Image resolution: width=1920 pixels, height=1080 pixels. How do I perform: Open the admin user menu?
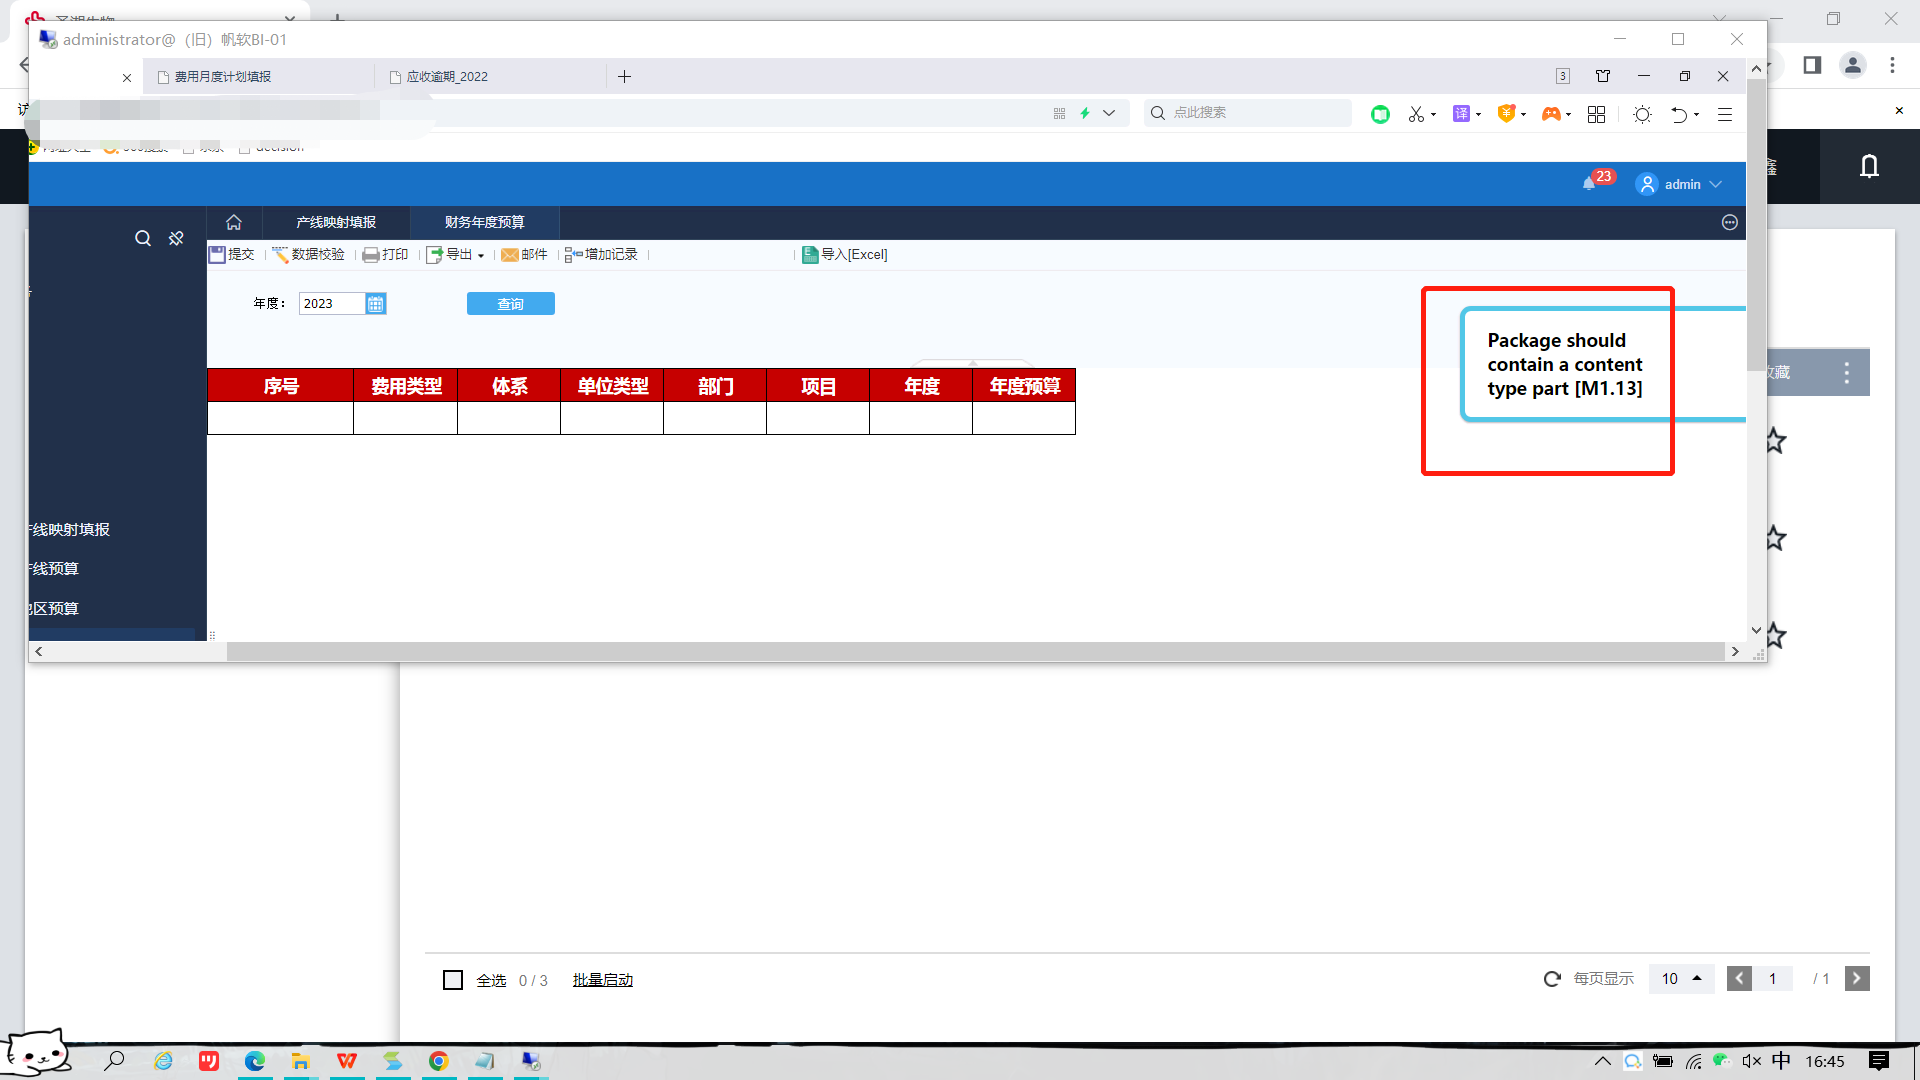1679,184
